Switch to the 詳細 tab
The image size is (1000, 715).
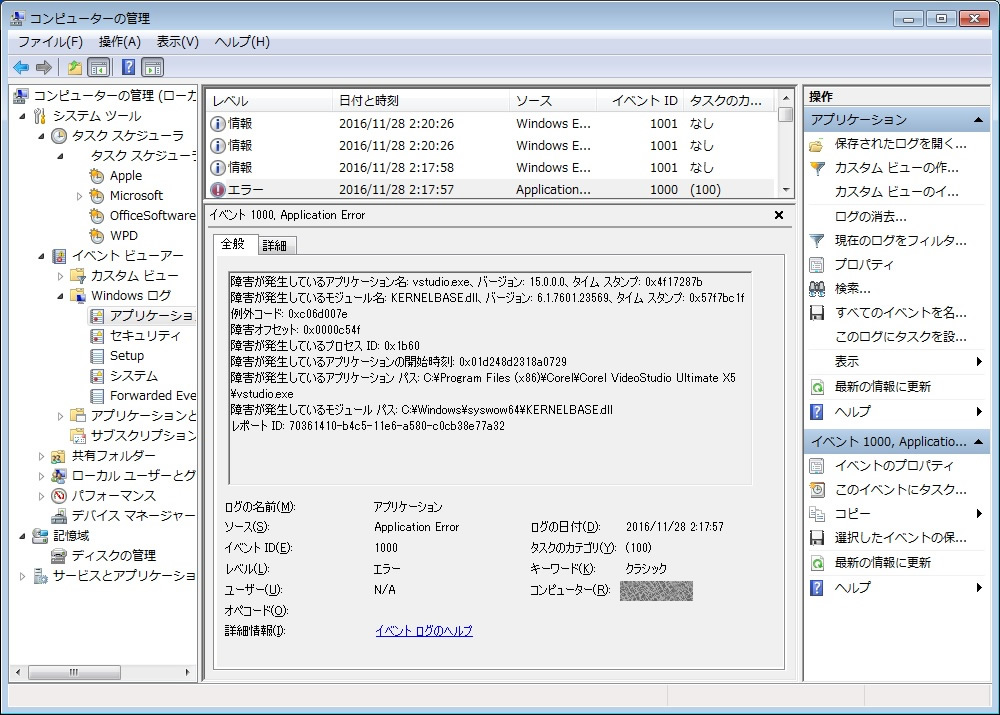[275, 246]
